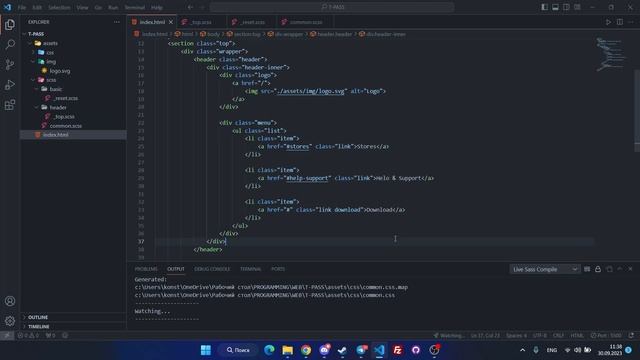
Task: Switch to the _reset.scss editor tab
Action: coord(253,22)
